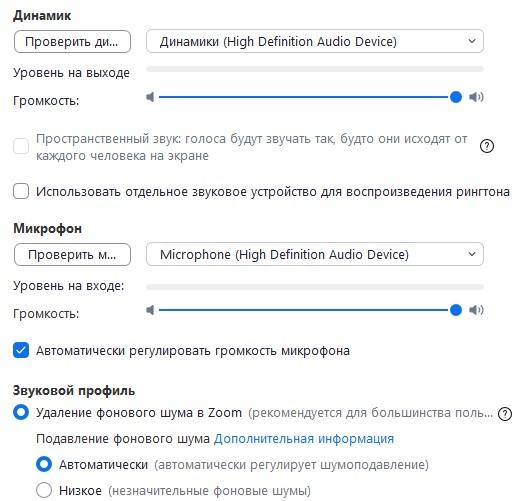The image size is (520, 501).
Task: Click the Проверить ди... speaker test button
Action: coord(72,42)
